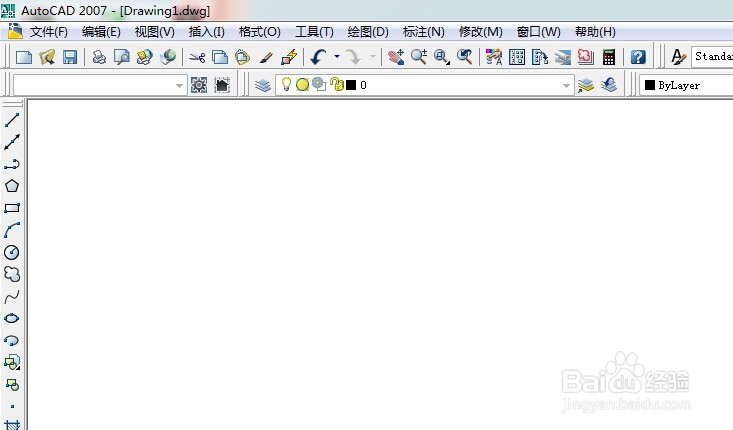Toggle layer 0 freeze sun icon
Viewport: 733px width, 430px height.
tap(302, 85)
